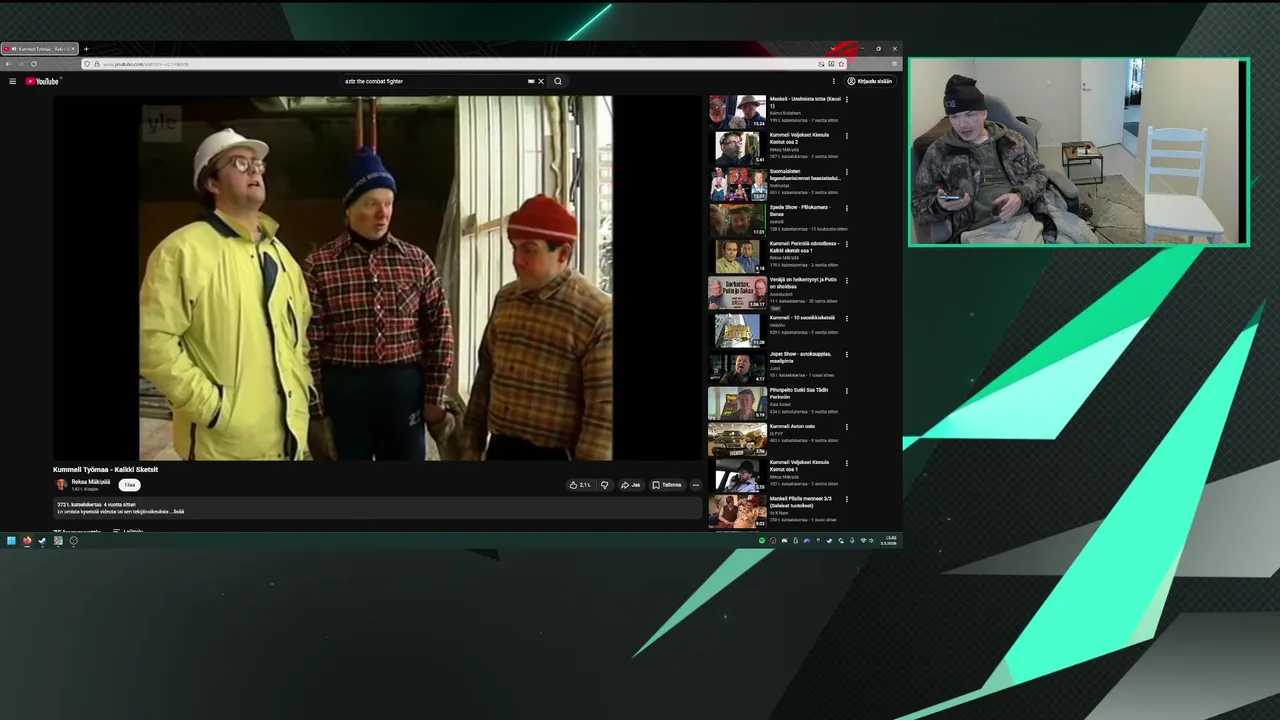Open options menu for Kummeli Perintöä odotellessa
This screenshot has width=1280, height=720.
(847, 244)
